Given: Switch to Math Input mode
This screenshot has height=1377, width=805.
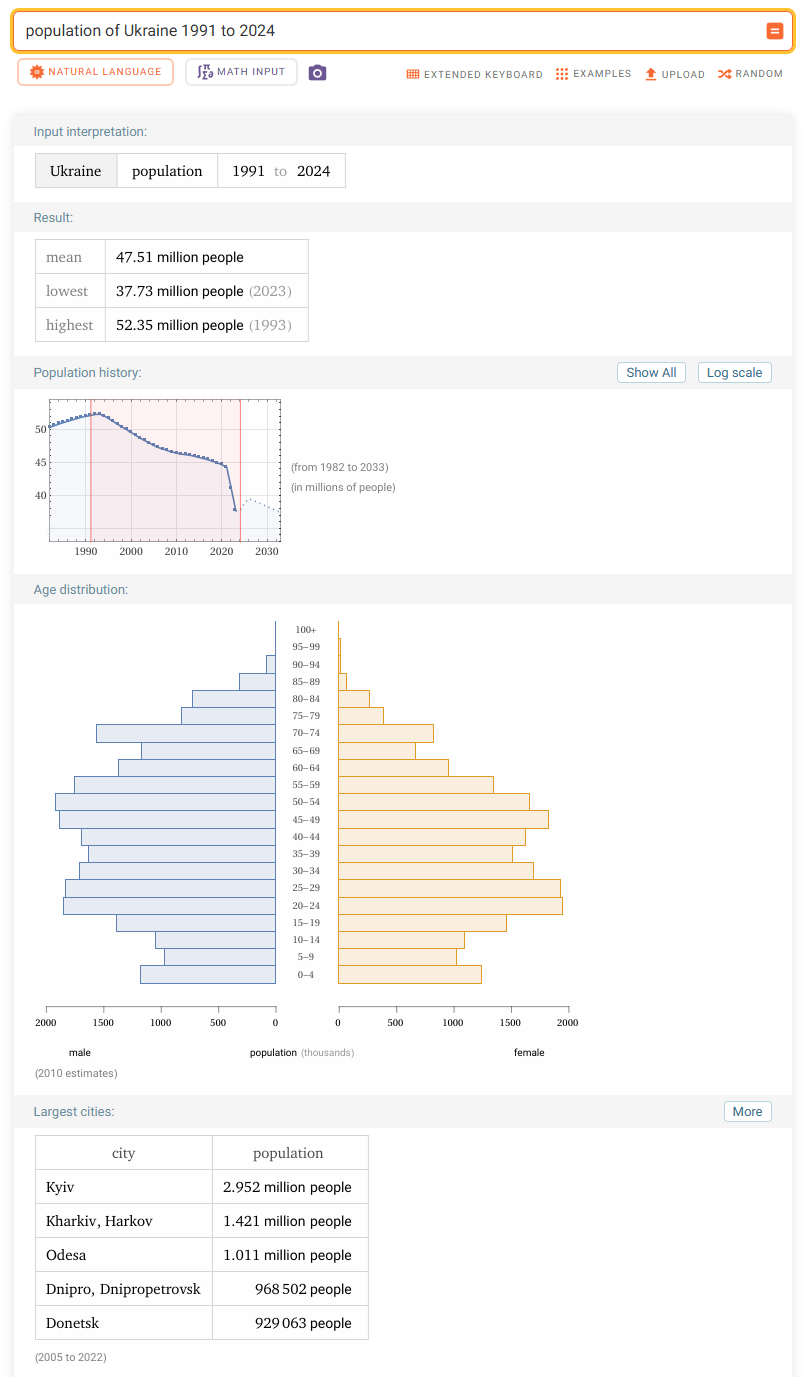Looking at the screenshot, I should [x=241, y=72].
